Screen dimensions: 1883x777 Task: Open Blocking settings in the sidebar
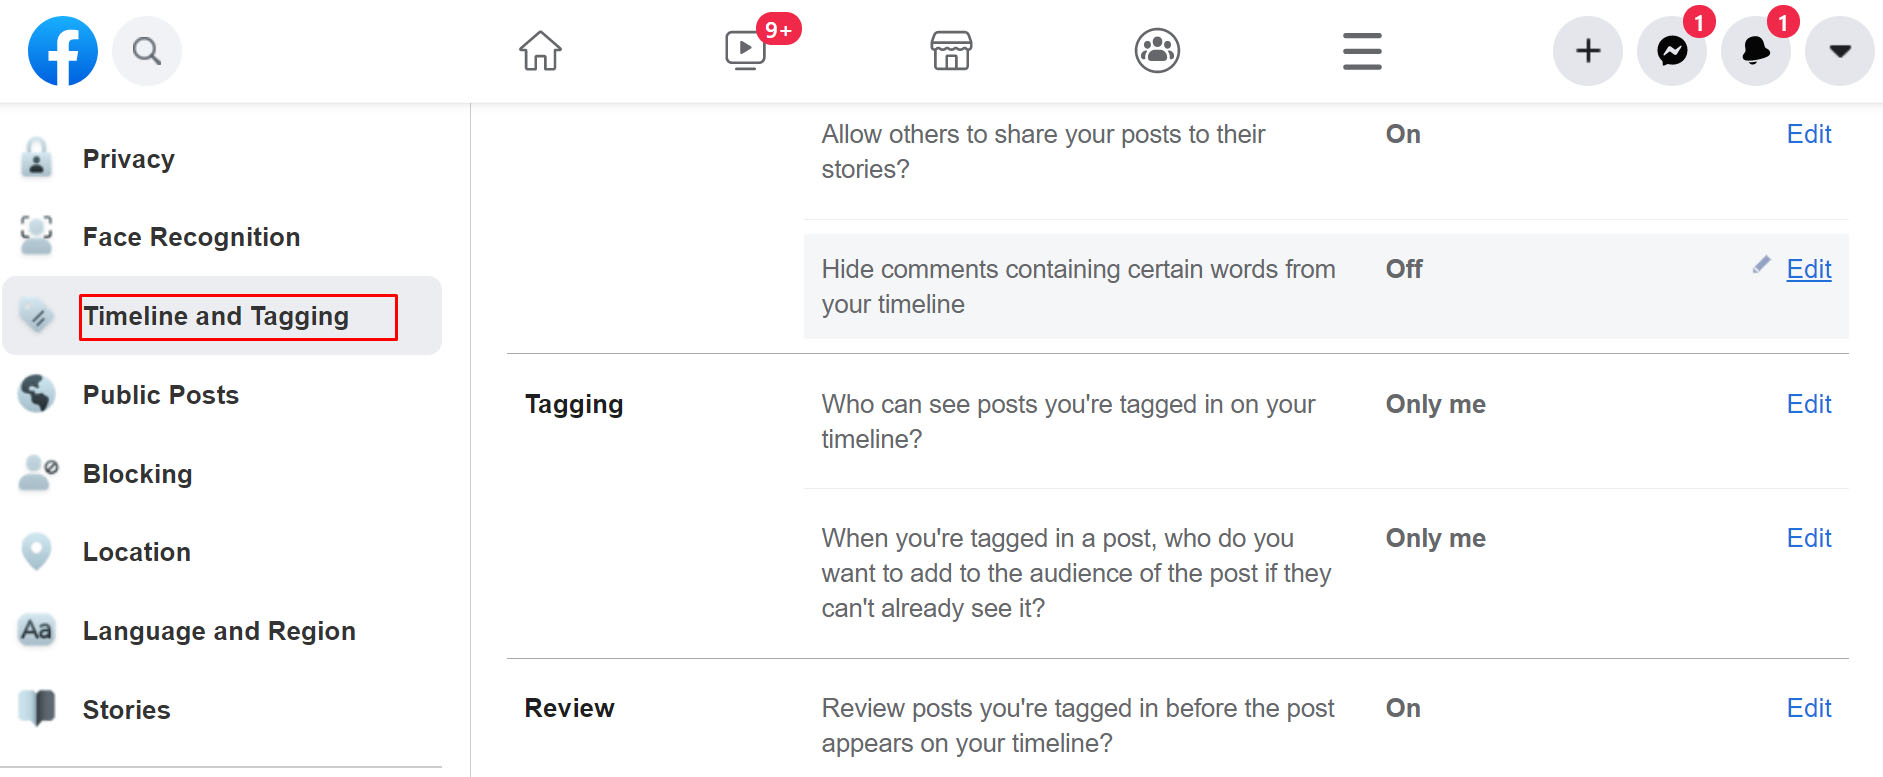pos(137,474)
